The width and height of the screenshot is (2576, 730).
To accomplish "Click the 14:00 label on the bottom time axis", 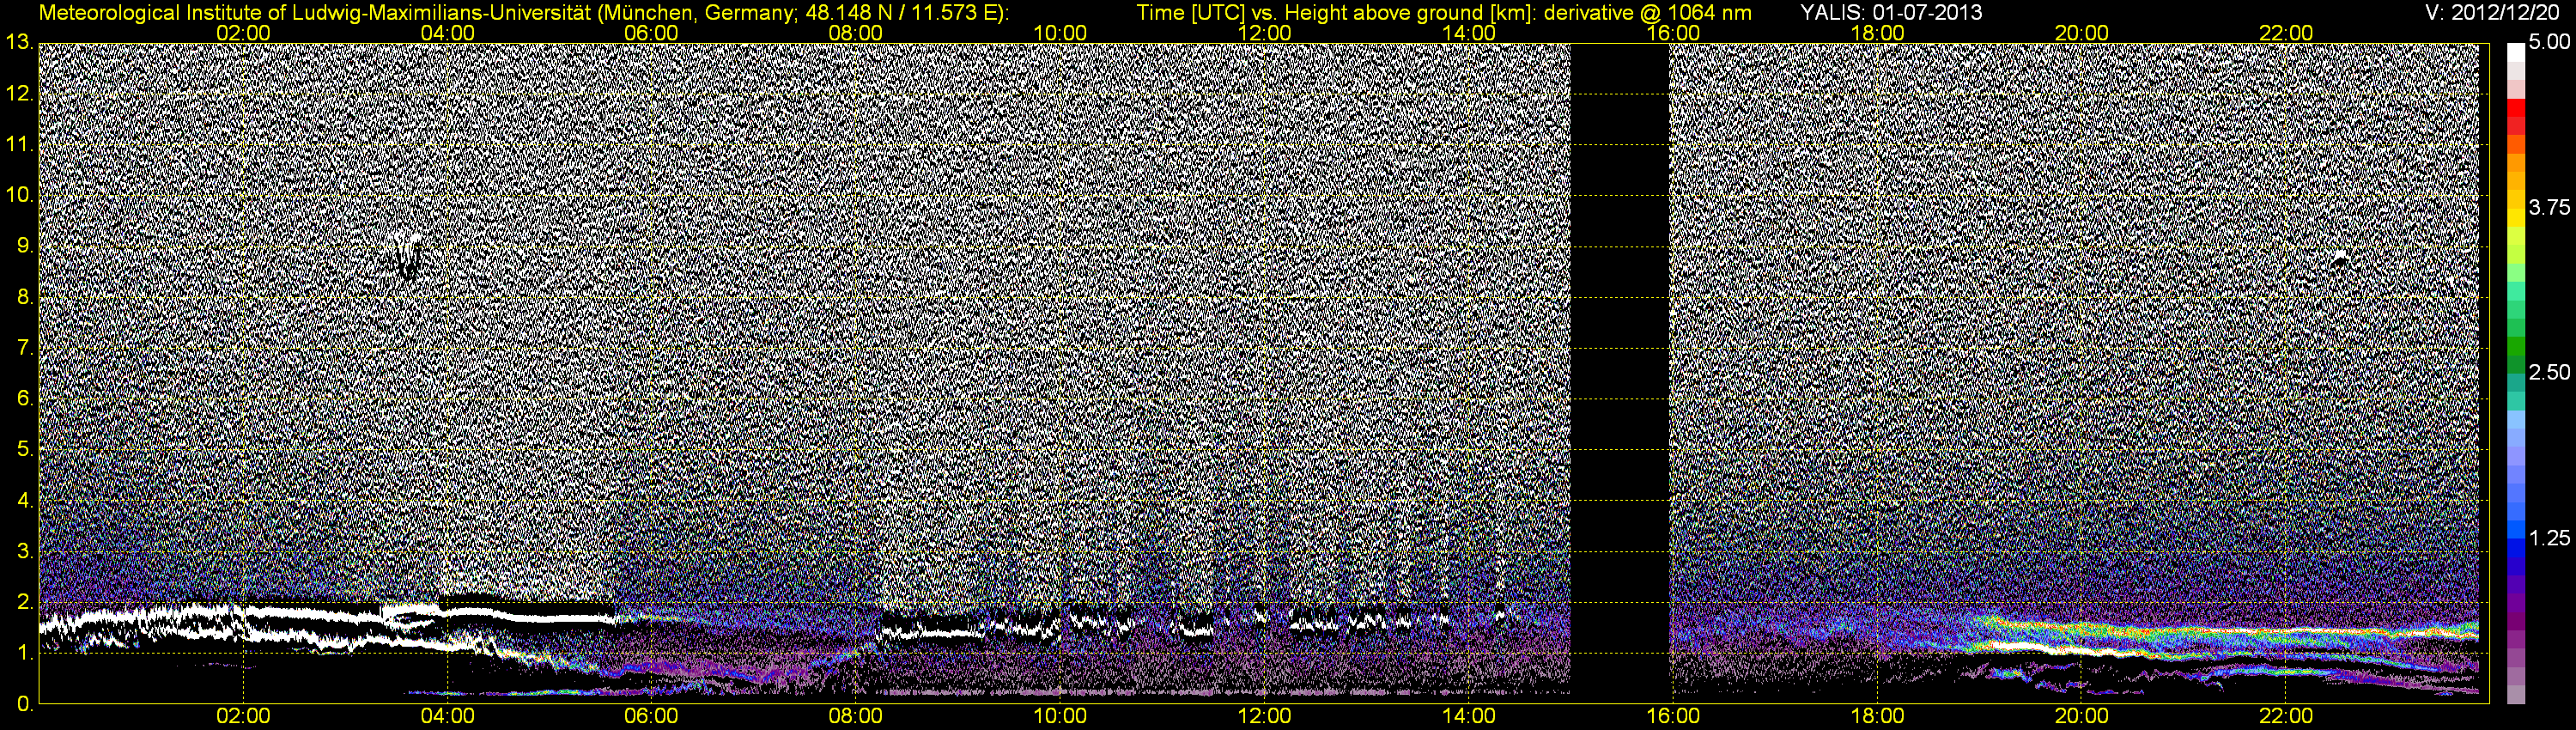I will pos(1469,716).
